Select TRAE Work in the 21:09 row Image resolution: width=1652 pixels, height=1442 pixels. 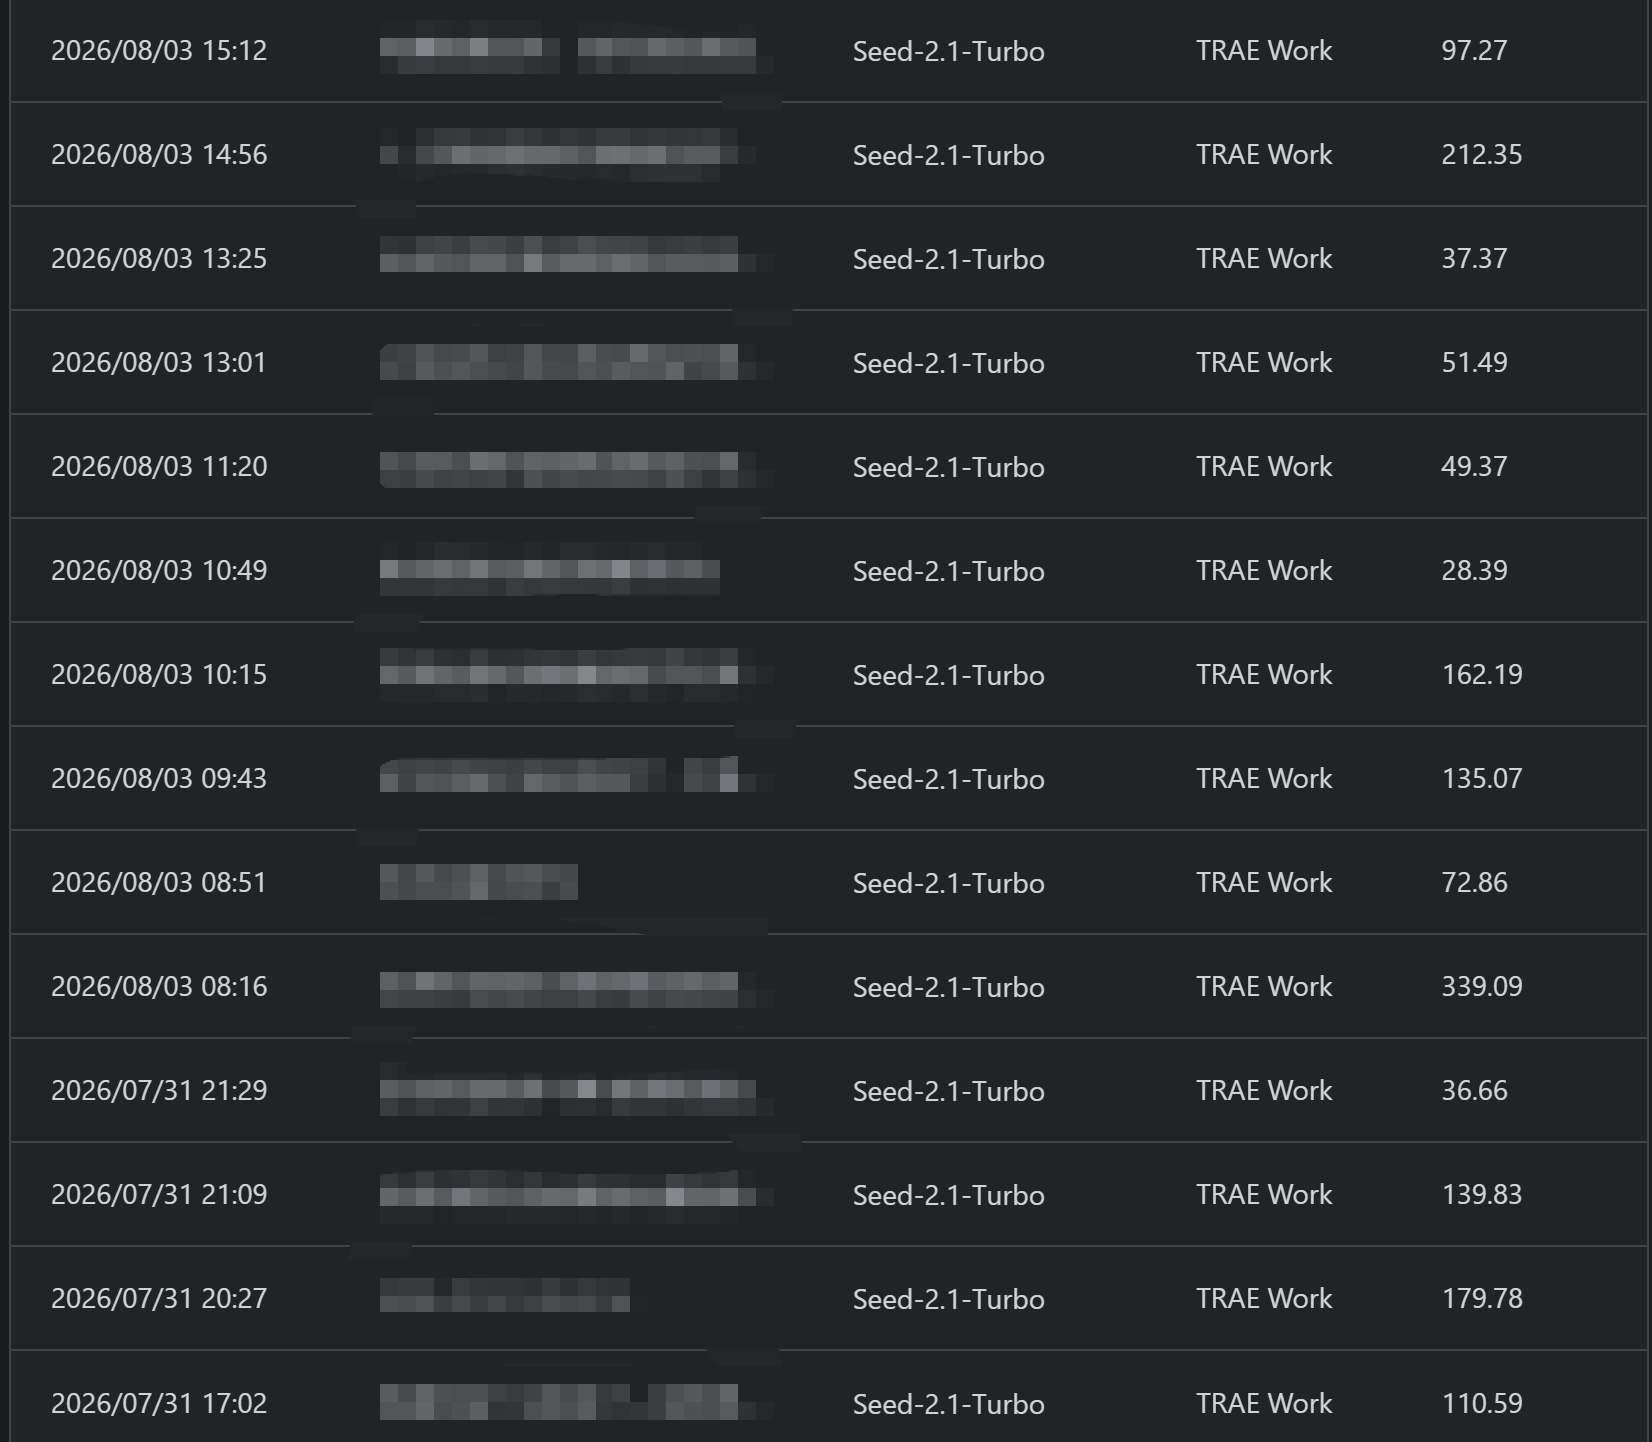pyautogui.click(x=1264, y=1195)
